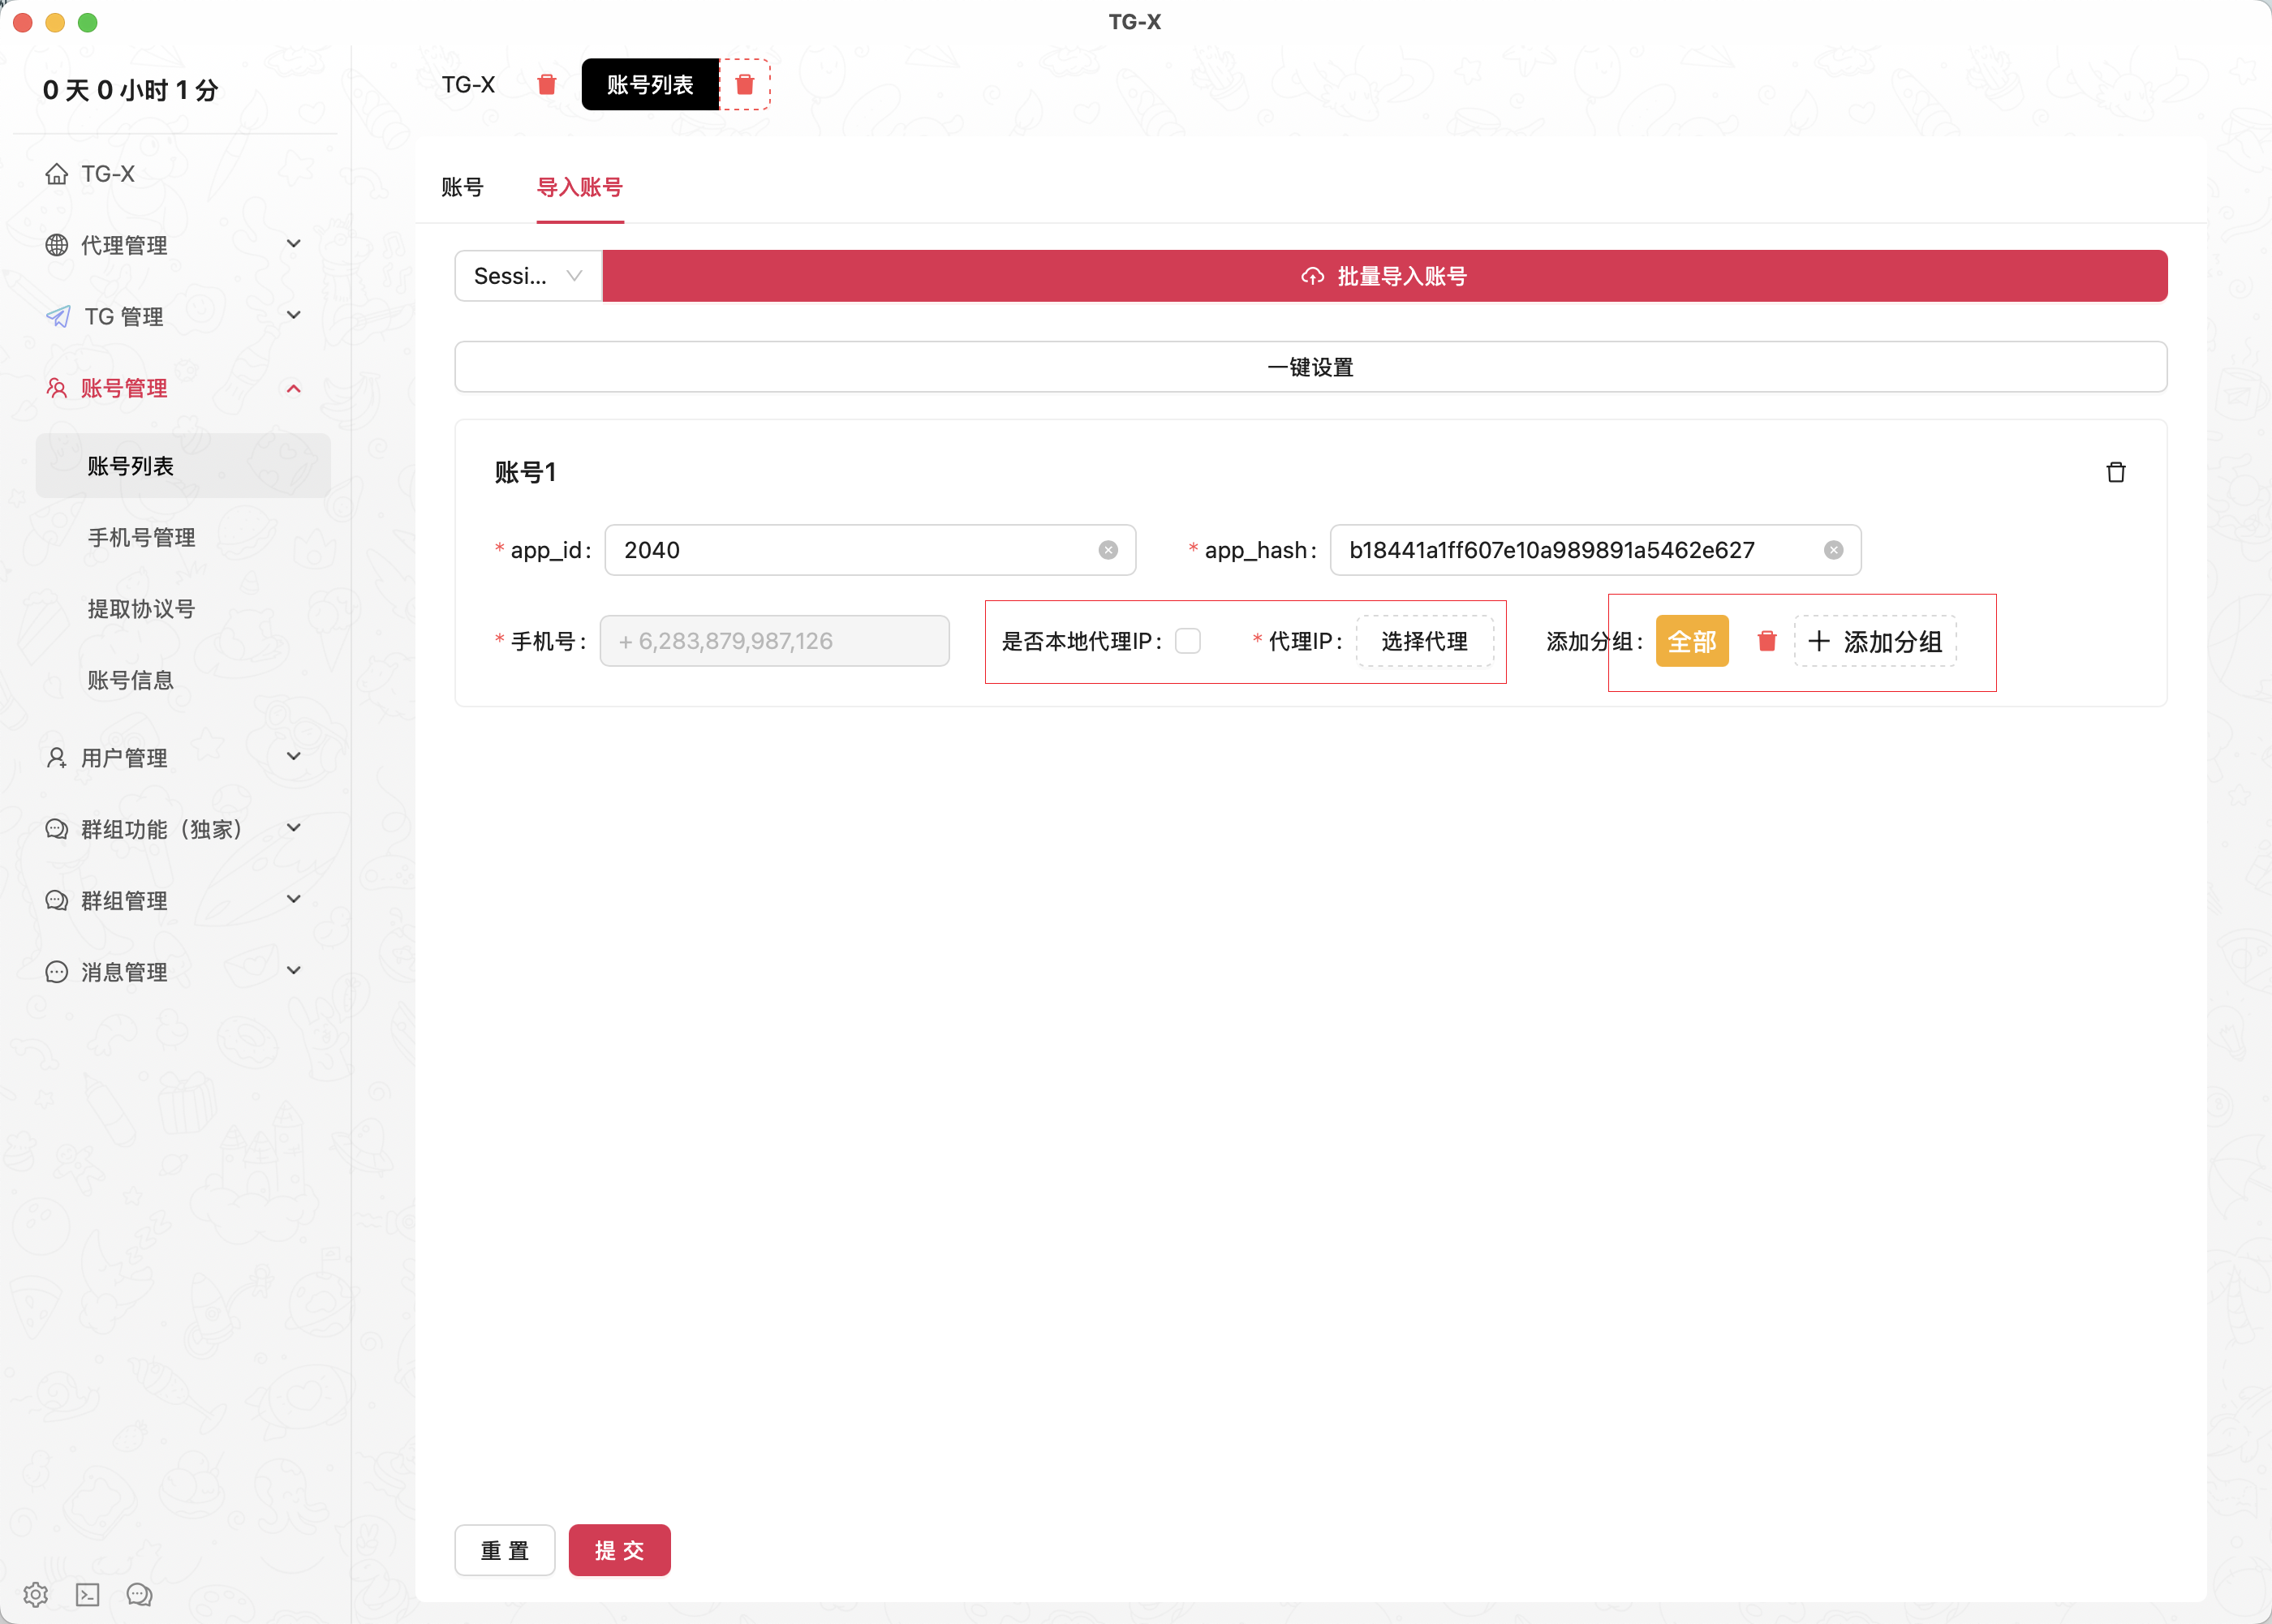Click the user icon for 用户管理

[x=57, y=758]
